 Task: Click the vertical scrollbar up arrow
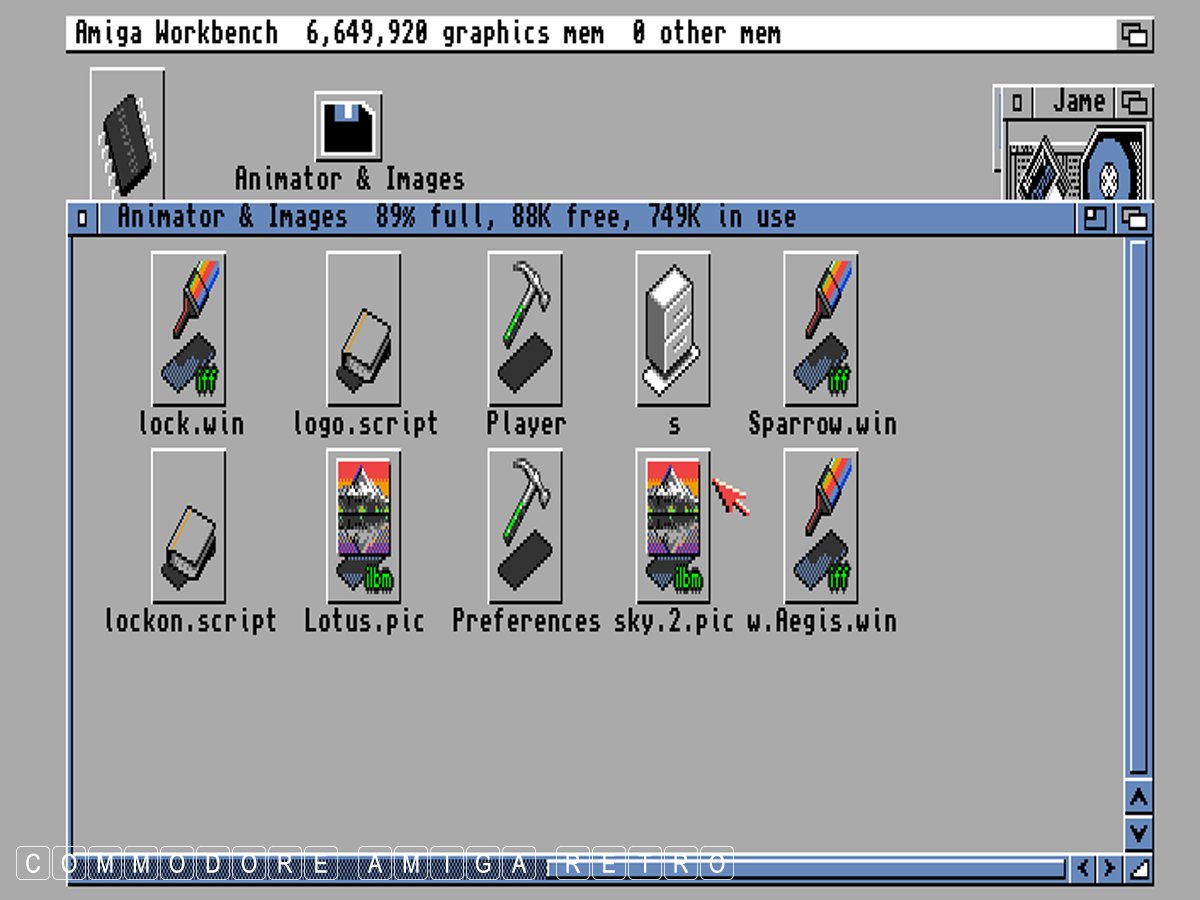pyautogui.click(x=1138, y=798)
